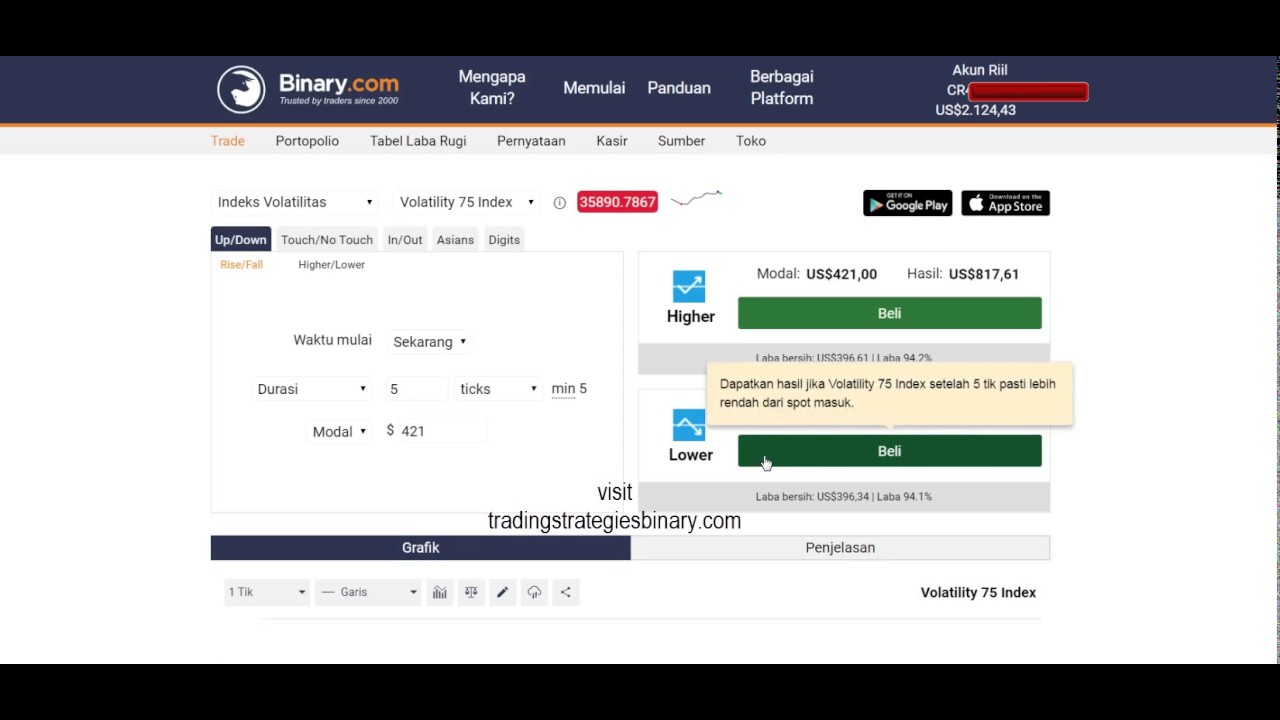This screenshot has height=720, width=1280.
Task: Switch to Higher/Lower contract type
Action: pyautogui.click(x=331, y=265)
